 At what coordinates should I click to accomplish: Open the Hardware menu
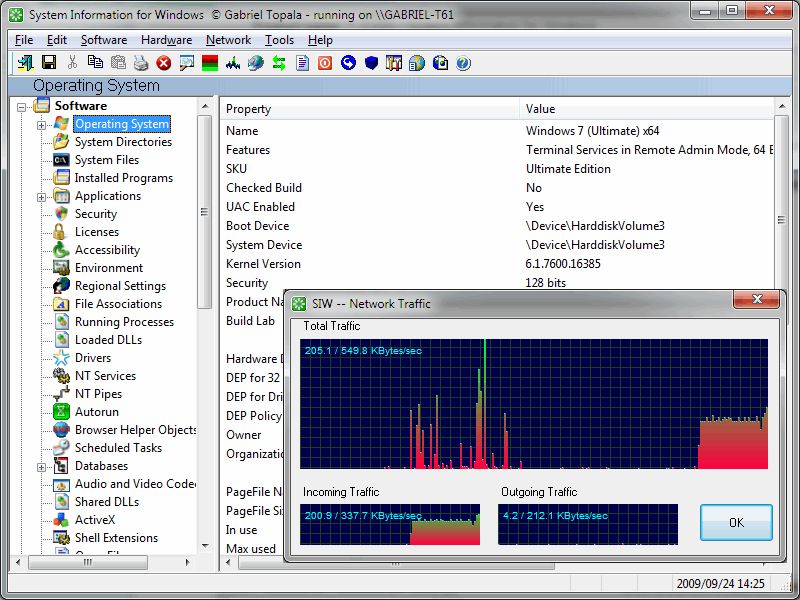click(166, 40)
